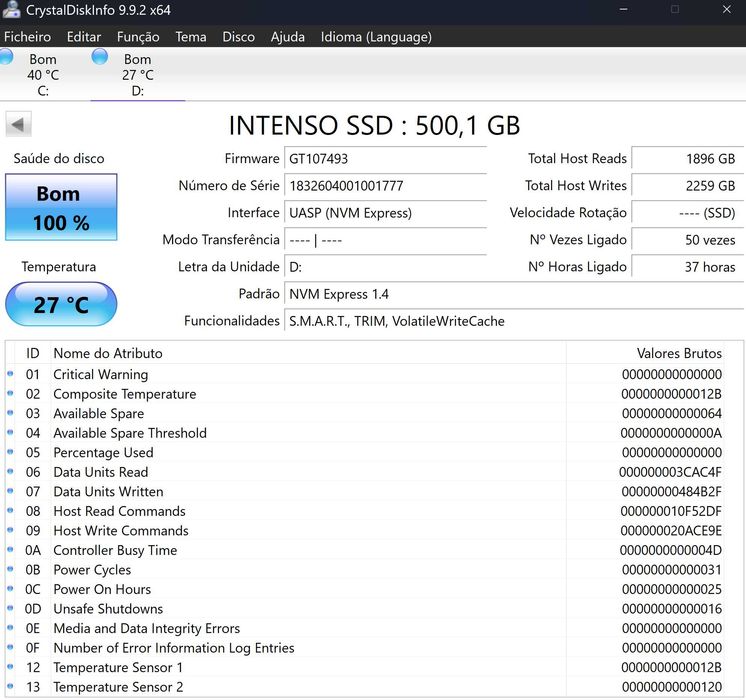Viewport: 746px width, 700px height.
Task: Click status dot for Available Spare Threshold row
Action: (x=10, y=433)
